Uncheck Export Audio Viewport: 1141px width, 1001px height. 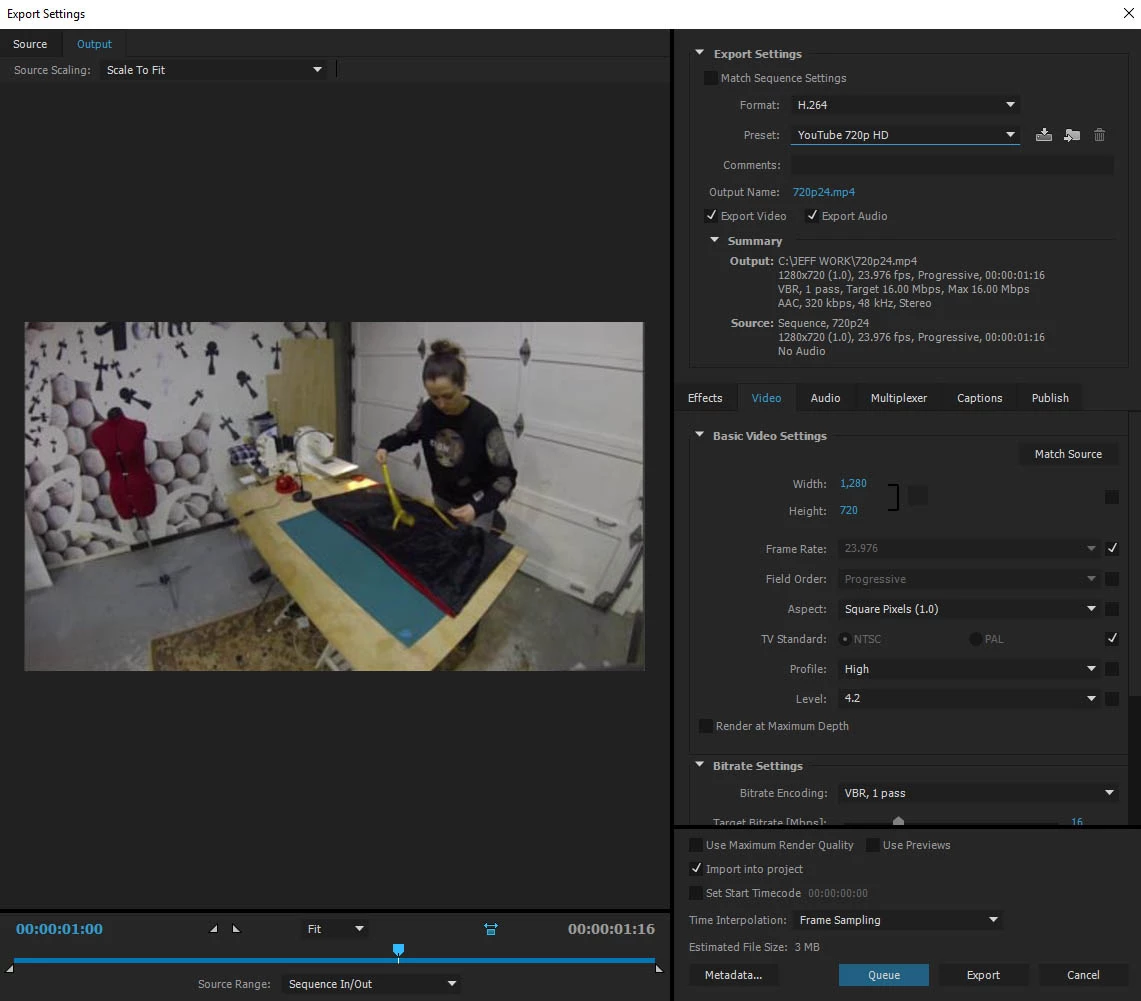(812, 215)
